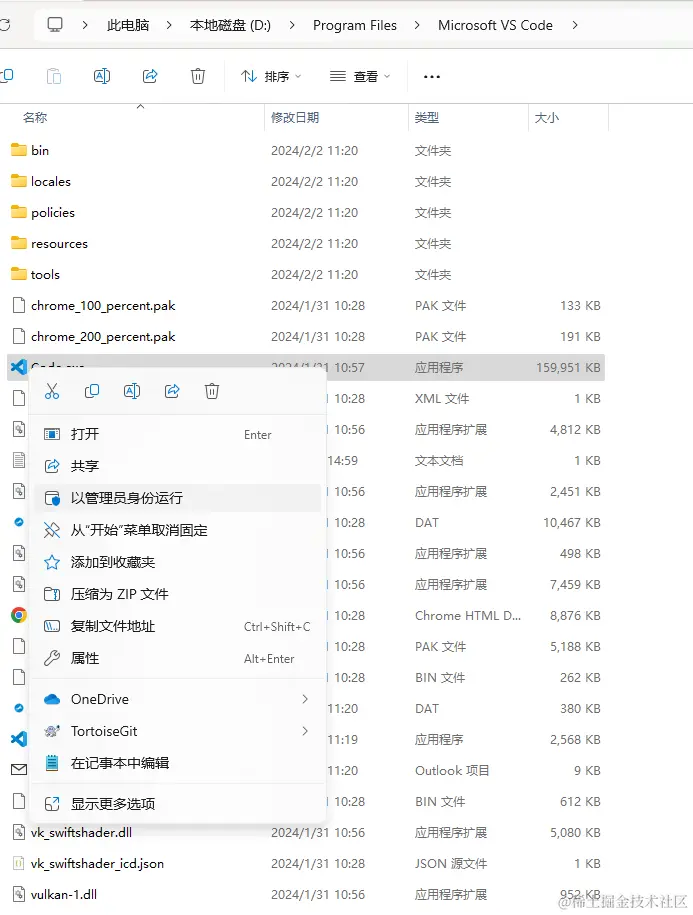Click the Share icon in Explorer toolbar
Screen dimensions: 693x915
click(150, 76)
